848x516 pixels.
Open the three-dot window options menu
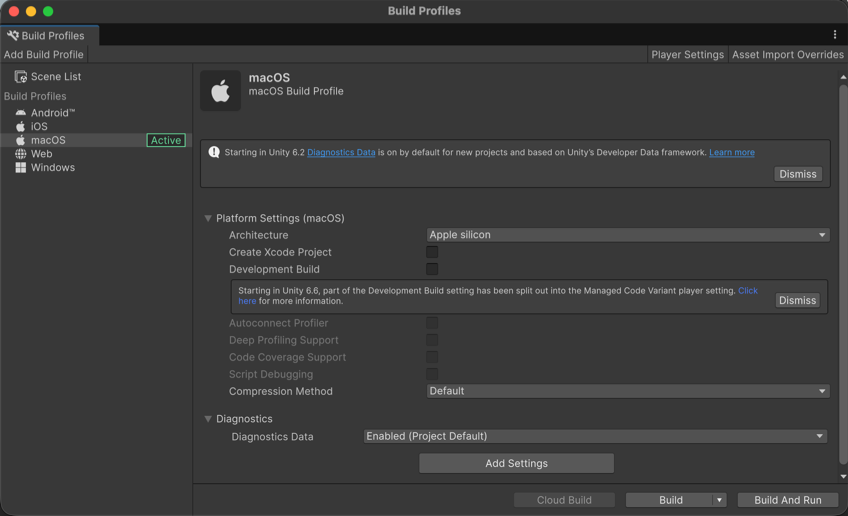tap(835, 35)
